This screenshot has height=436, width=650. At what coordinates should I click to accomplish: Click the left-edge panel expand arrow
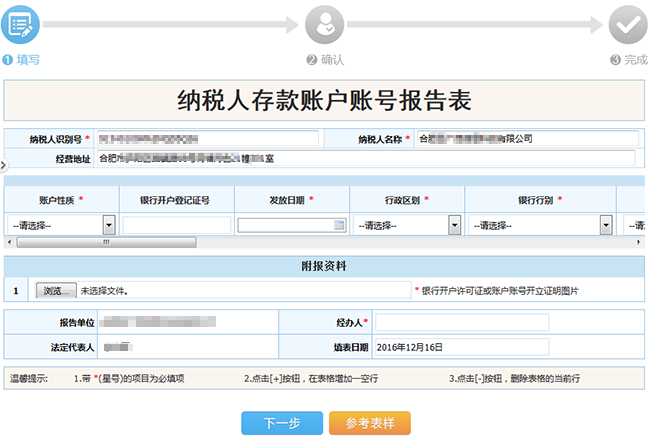coord(3,163)
